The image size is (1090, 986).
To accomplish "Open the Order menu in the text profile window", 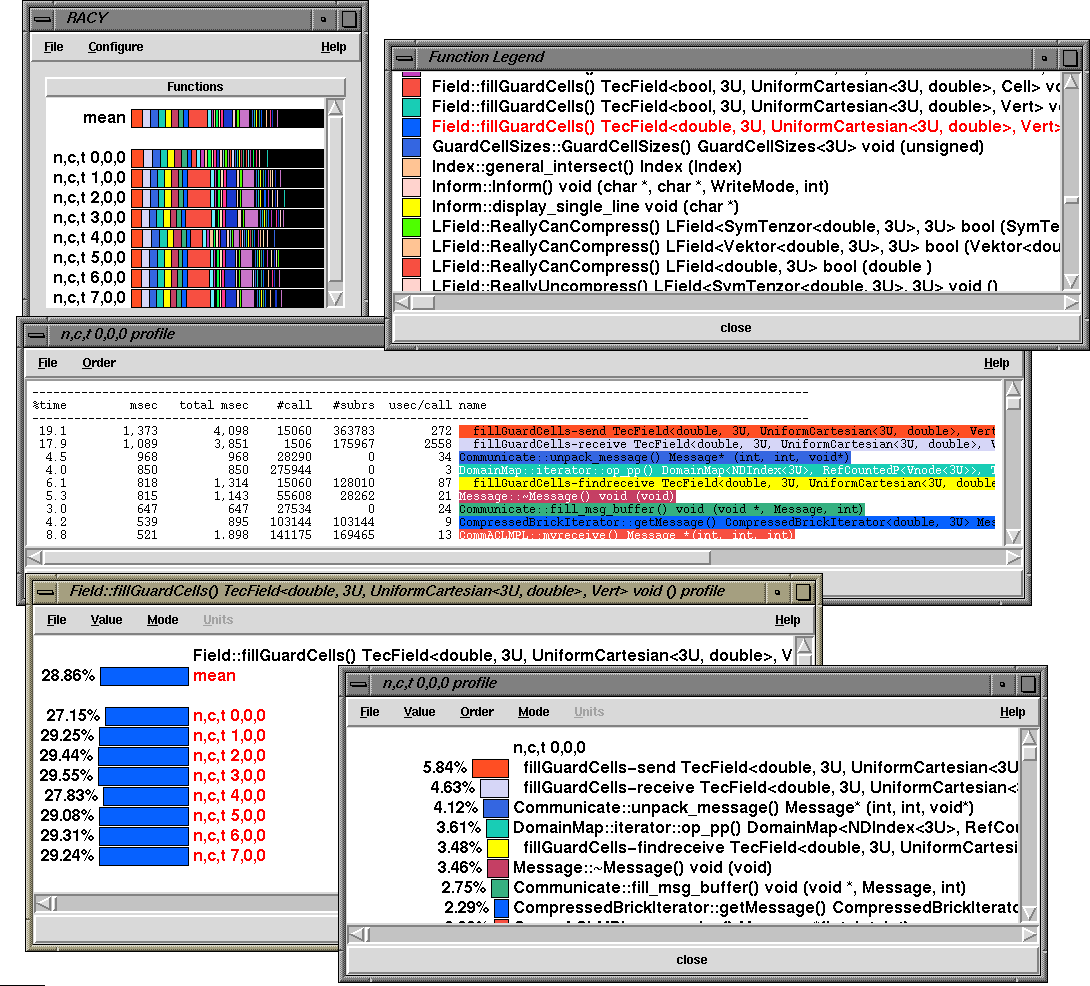I will [99, 363].
